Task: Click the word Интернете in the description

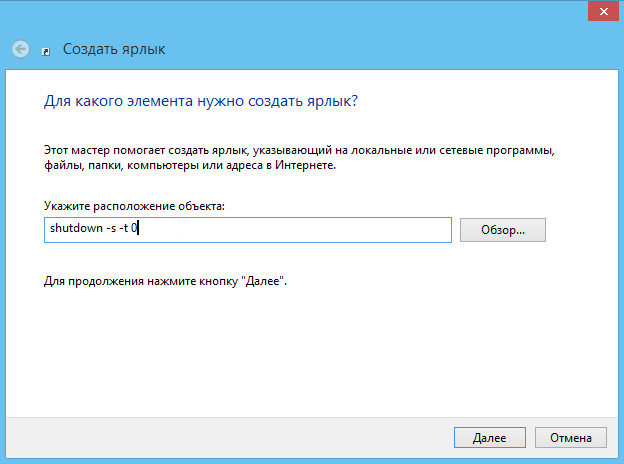Action: [x=305, y=165]
